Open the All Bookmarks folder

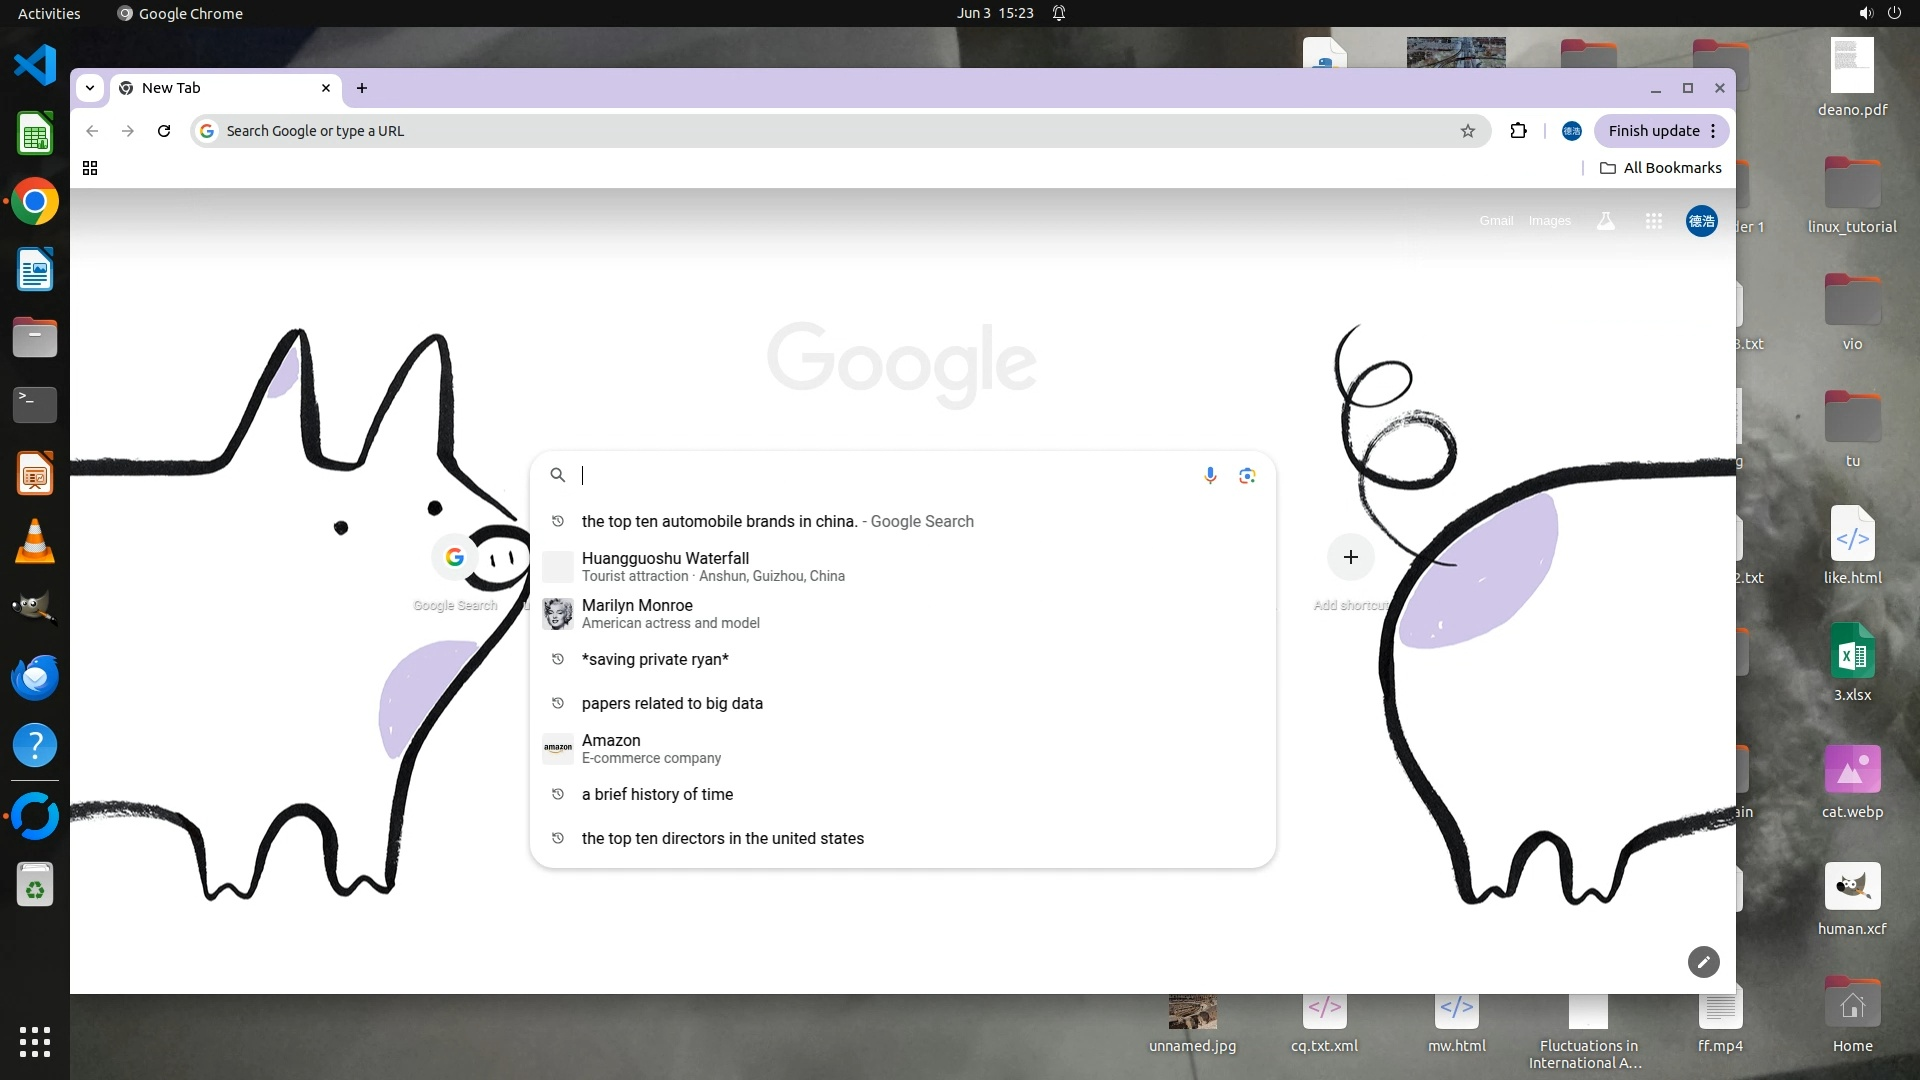pos(1661,168)
